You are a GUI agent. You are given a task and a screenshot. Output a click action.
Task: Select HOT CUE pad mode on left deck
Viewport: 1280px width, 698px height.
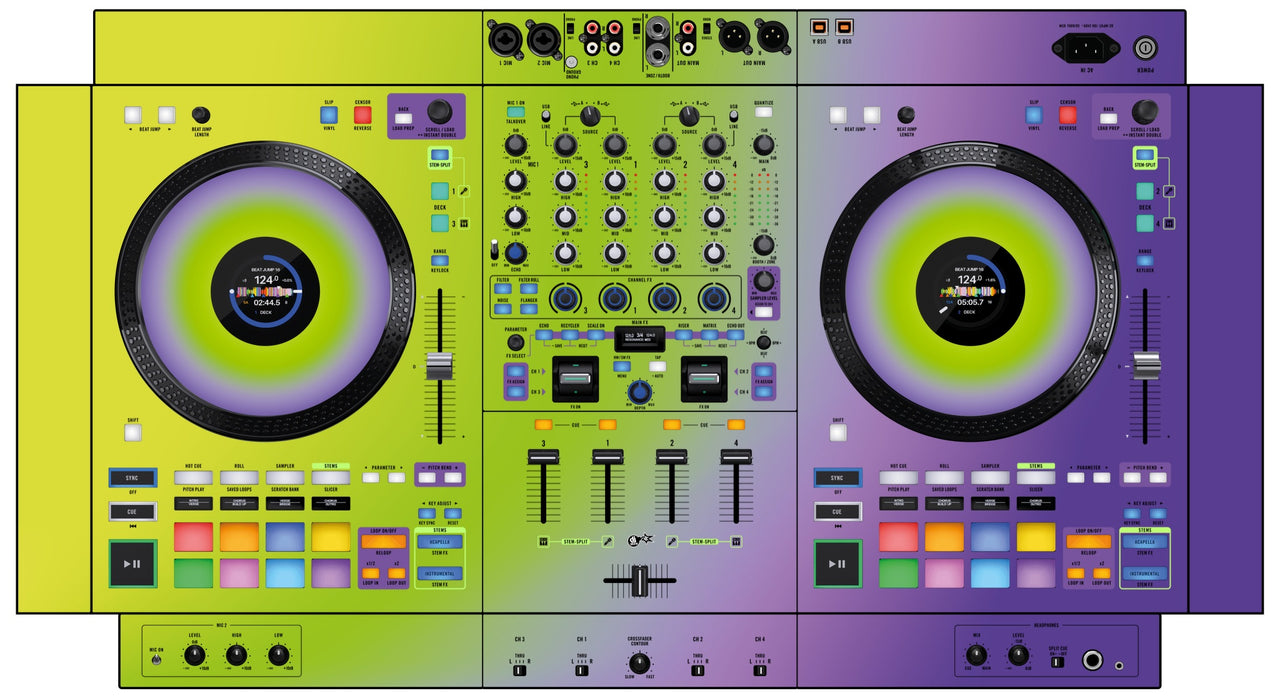pos(193,478)
